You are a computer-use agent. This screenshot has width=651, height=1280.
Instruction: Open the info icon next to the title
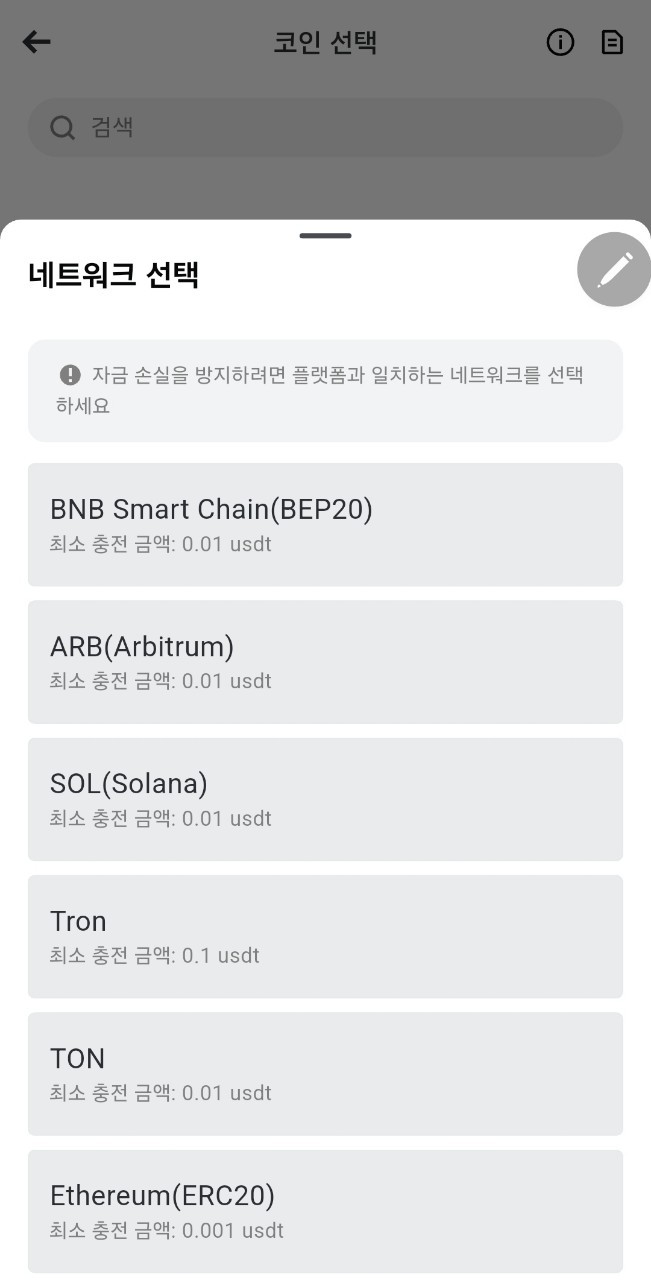[560, 42]
